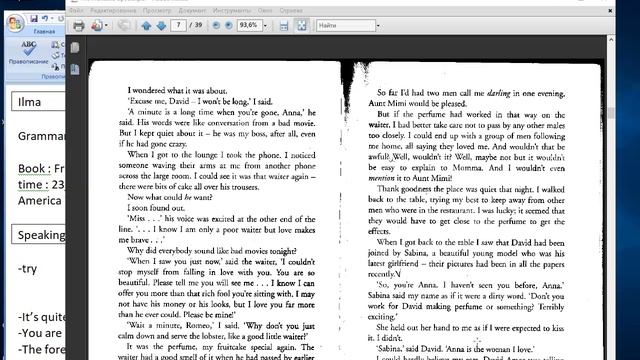Click the Undo icon in Word toolbar
The width and height of the screenshot is (640, 360).
44,18
